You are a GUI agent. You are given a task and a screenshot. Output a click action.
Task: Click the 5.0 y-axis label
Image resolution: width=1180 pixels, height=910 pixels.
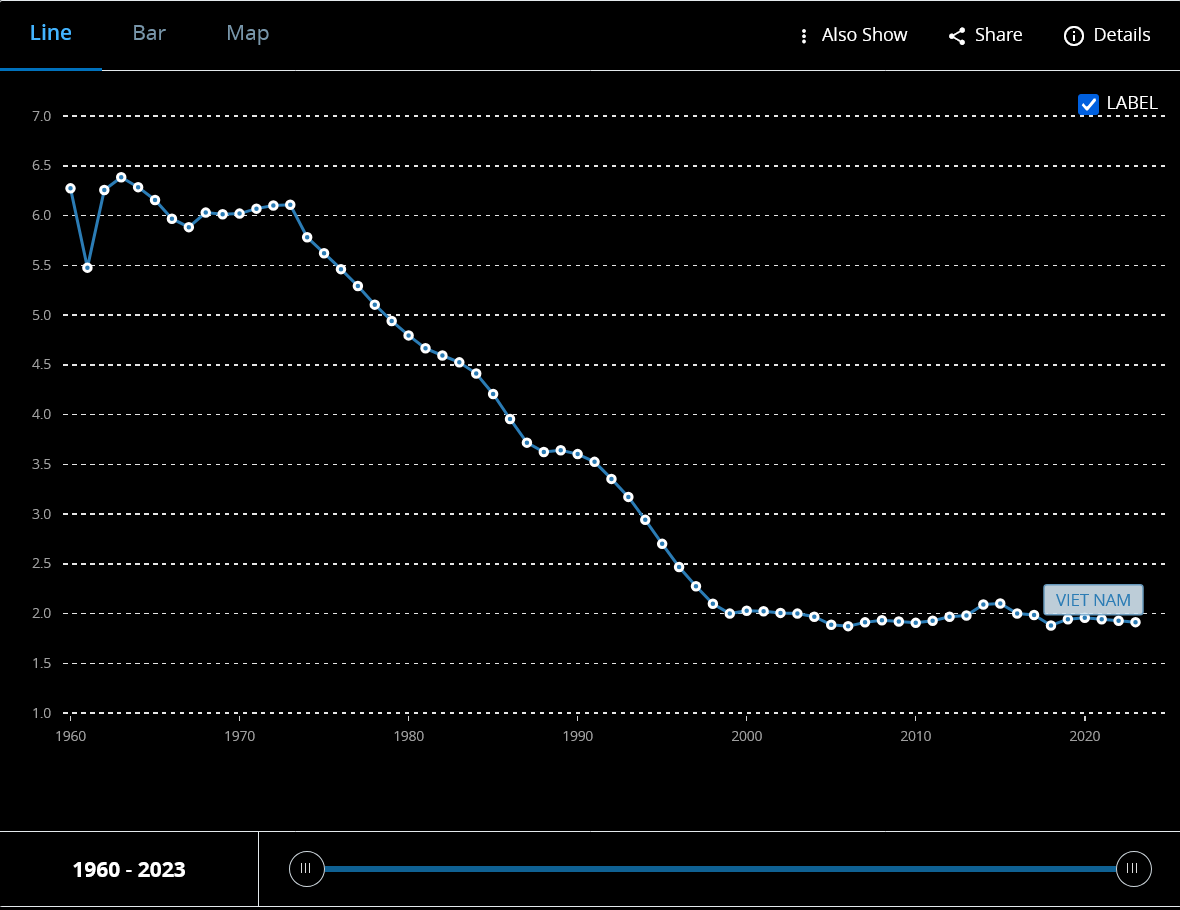pos(41,315)
